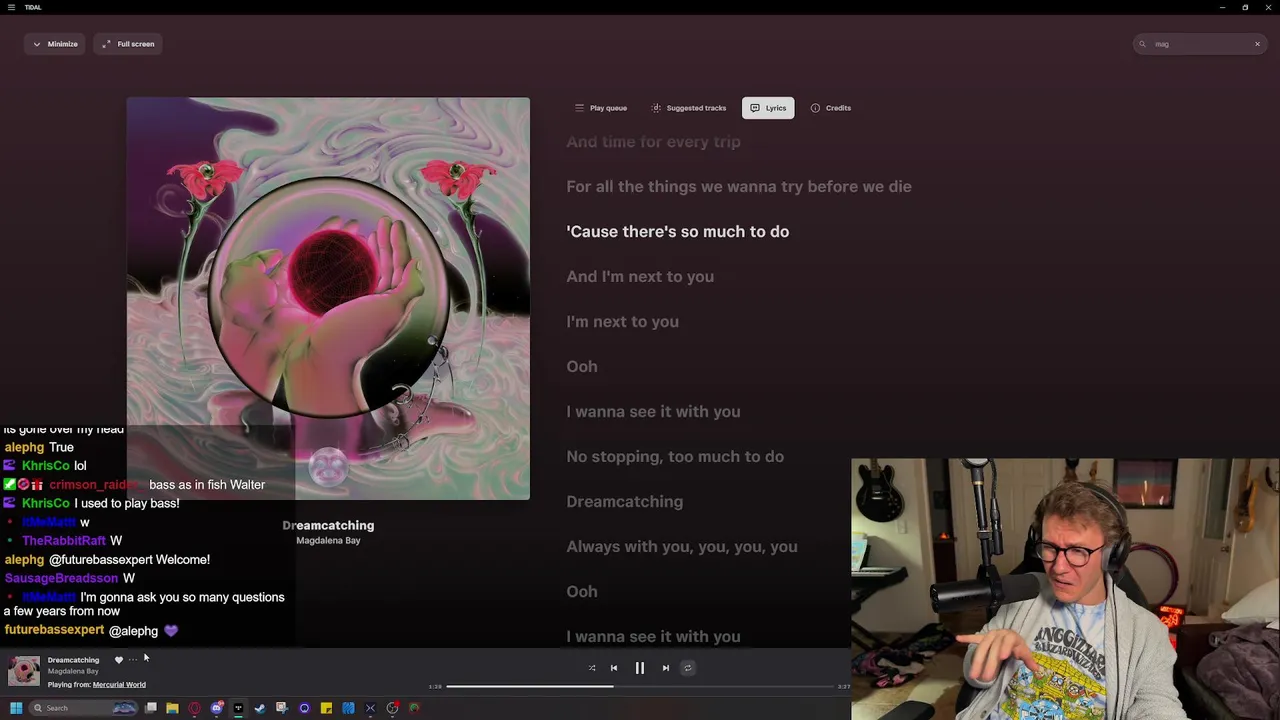Open Opera browser from the taskbar
This screenshot has height=720, width=1280.
194,708
